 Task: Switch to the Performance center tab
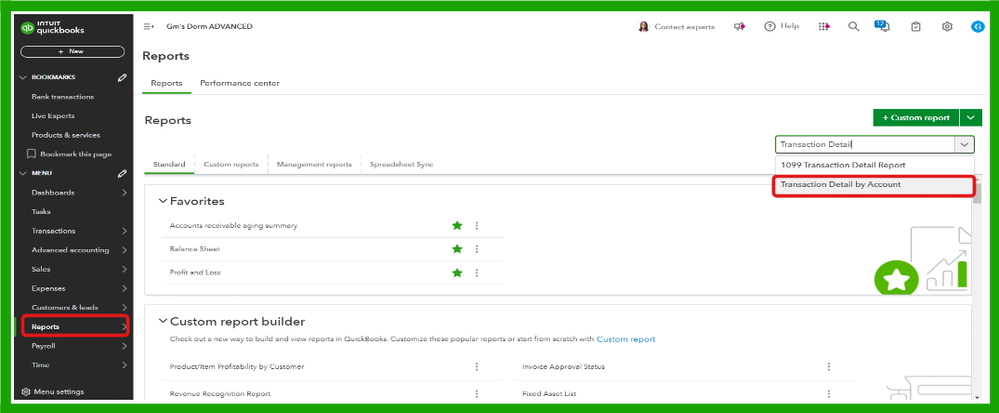click(240, 83)
